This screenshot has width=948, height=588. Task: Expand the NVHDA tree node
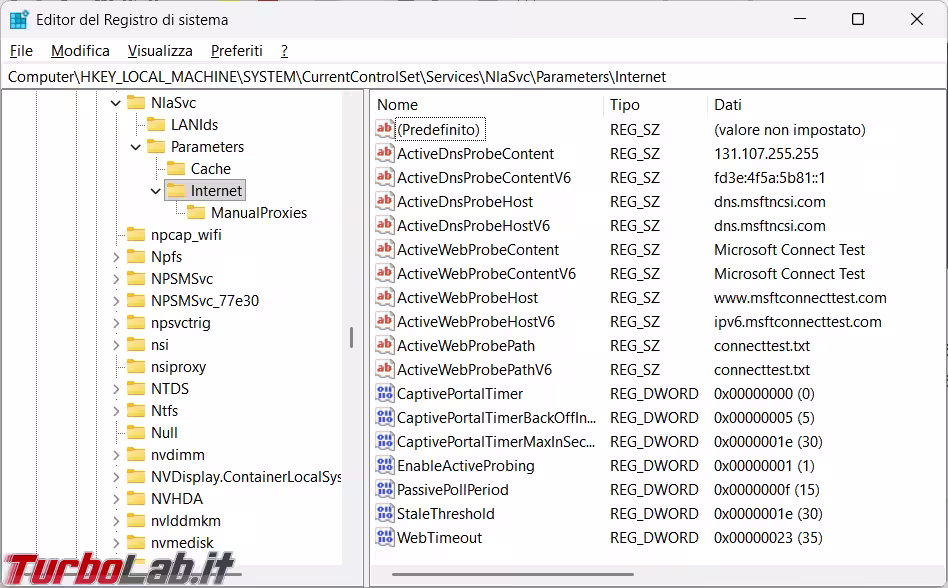[x=115, y=499]
